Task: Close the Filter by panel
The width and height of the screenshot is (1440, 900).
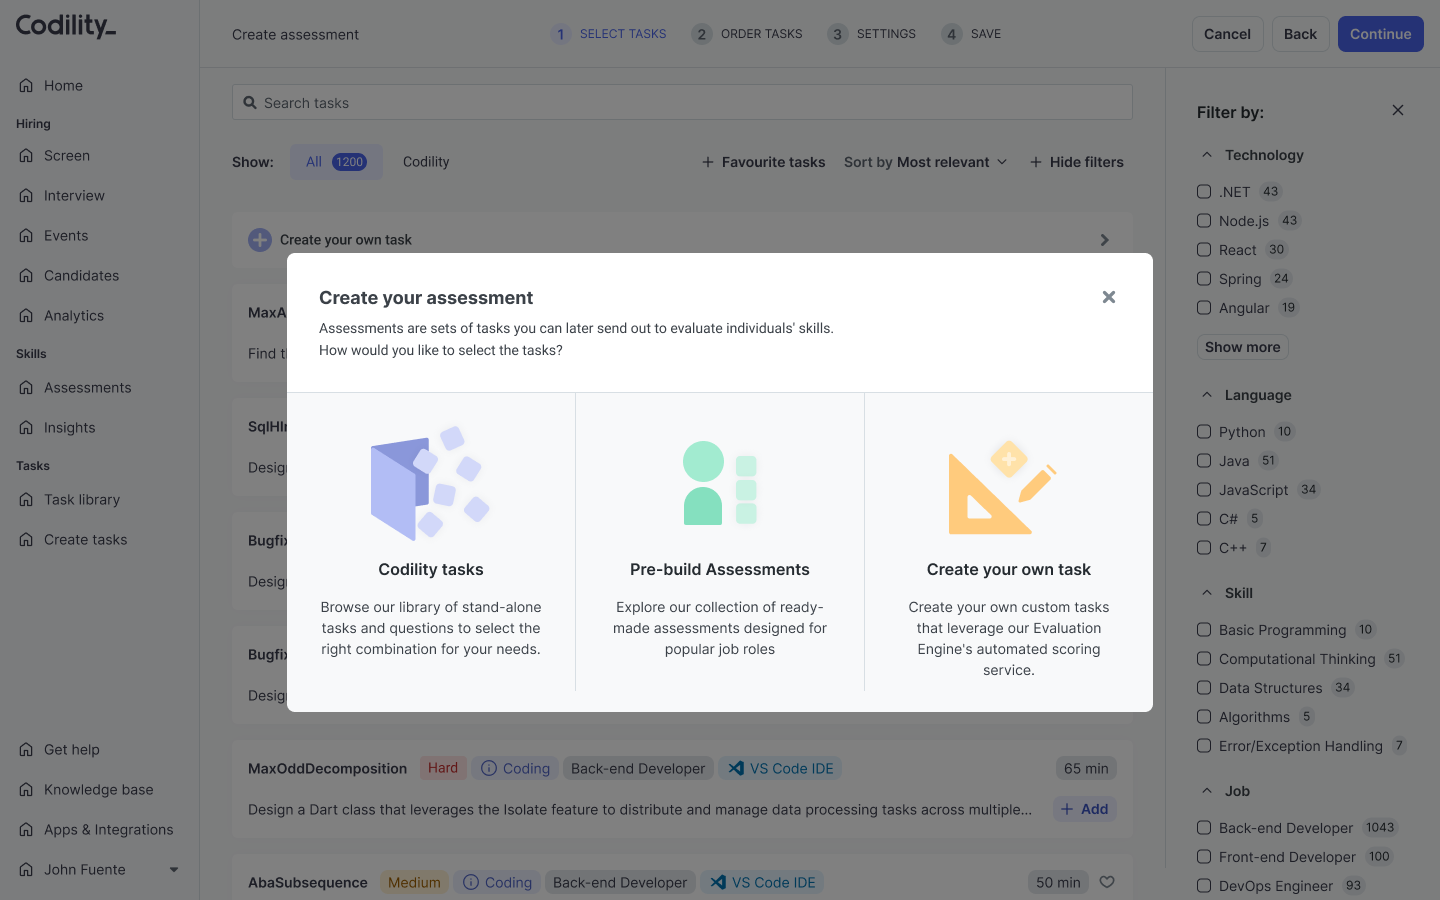Action: point(1398,111)
